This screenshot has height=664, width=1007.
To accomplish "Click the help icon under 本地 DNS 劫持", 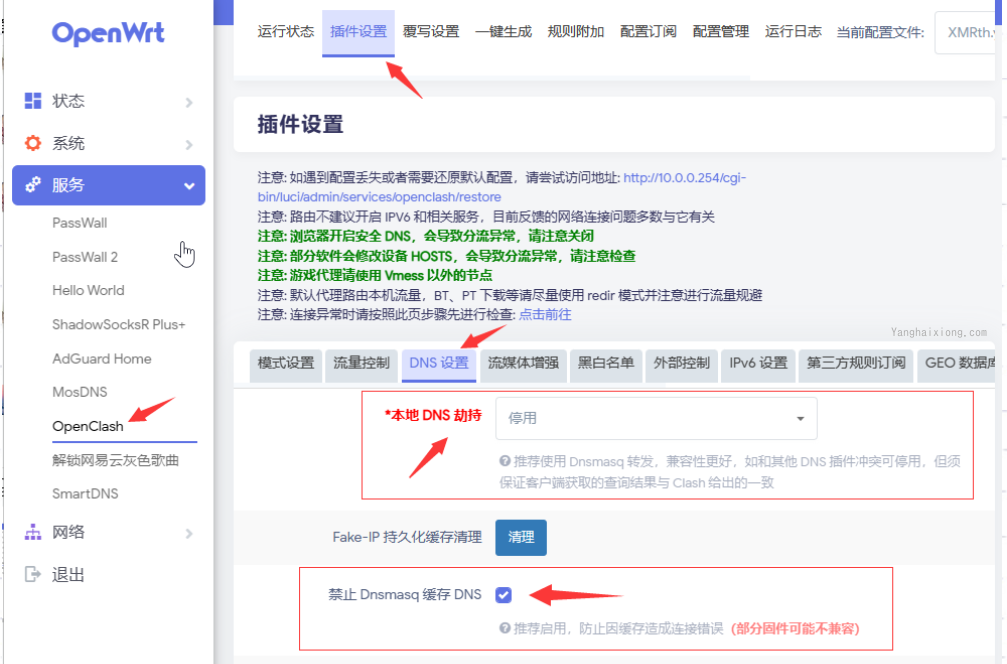I will (x=505, y=461).
